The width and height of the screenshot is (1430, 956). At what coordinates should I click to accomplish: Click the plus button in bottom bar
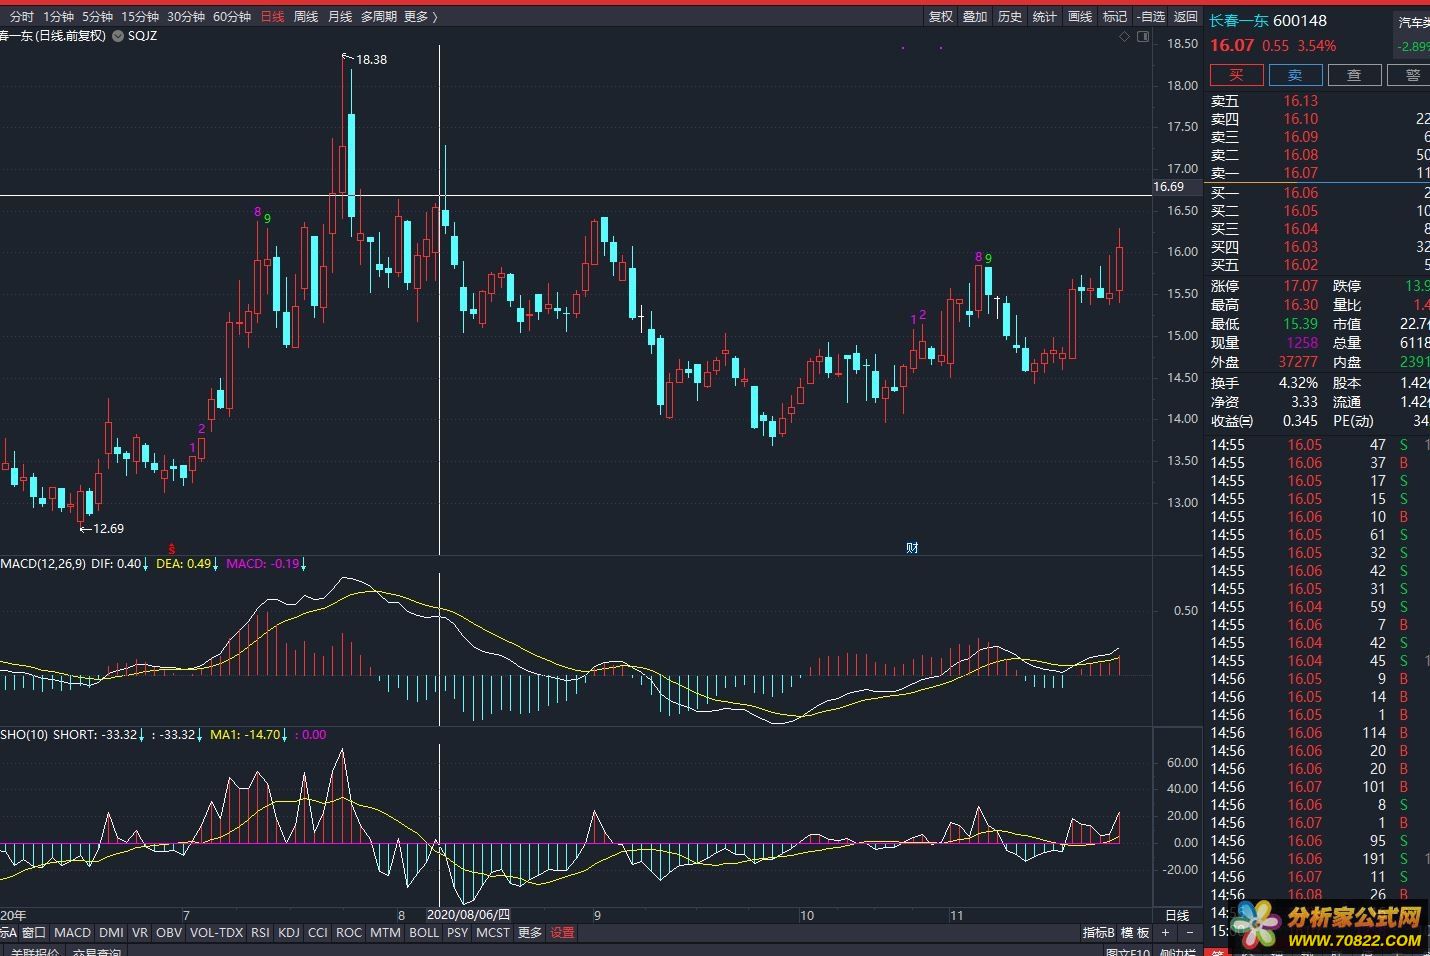1165,932
